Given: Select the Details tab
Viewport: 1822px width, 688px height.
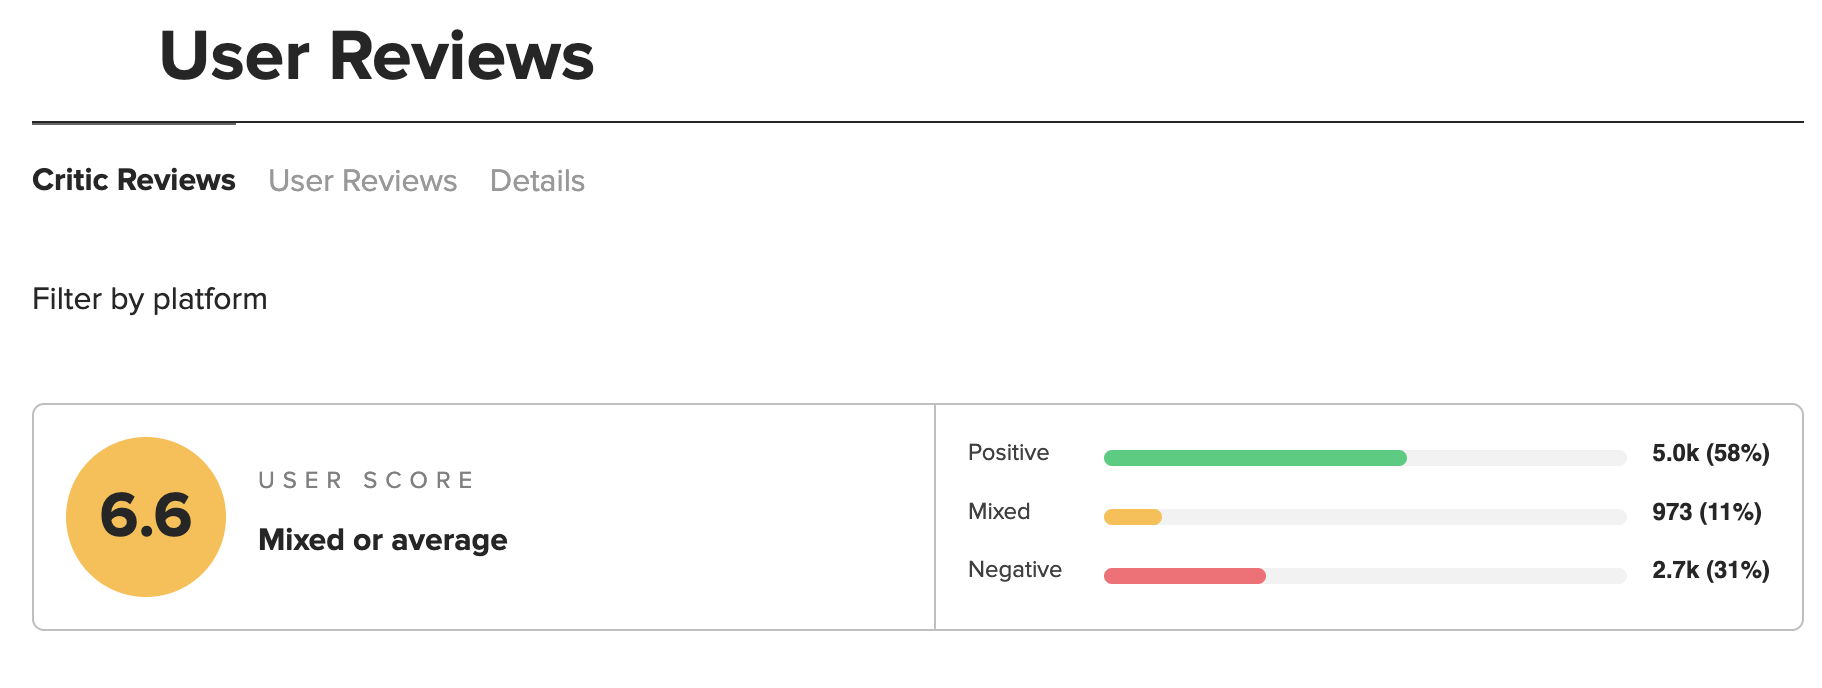Looking at the screenshot, I should tap(537, 181).
